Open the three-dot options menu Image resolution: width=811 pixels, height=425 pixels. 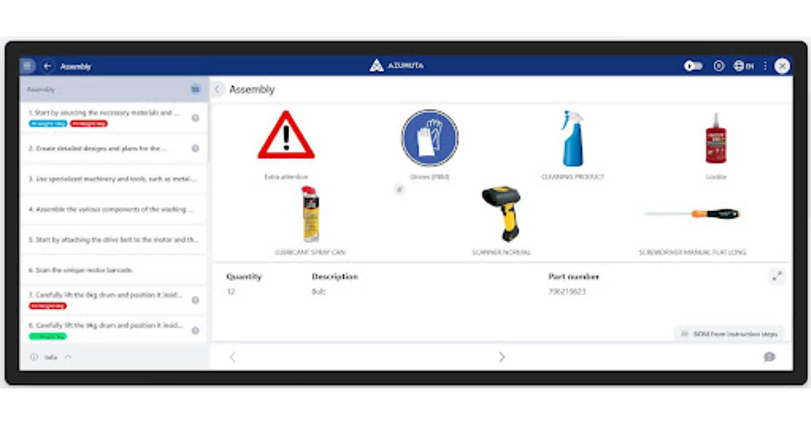[x=766, y=66]
